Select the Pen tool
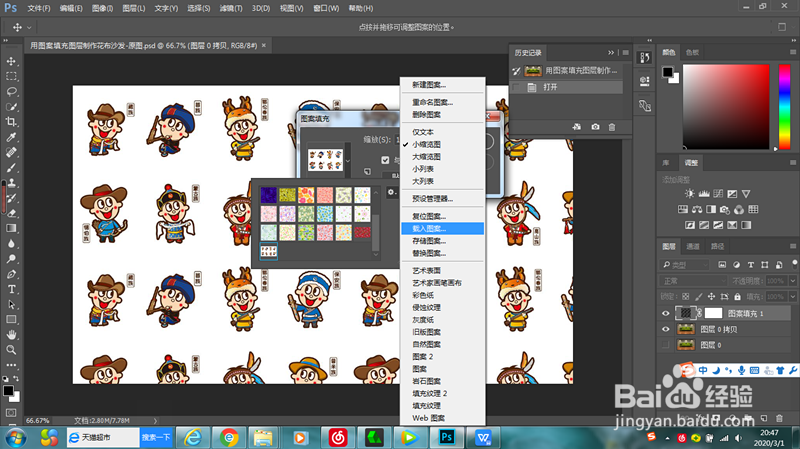The height and width of the screenshot is (449, 800). 11,274
